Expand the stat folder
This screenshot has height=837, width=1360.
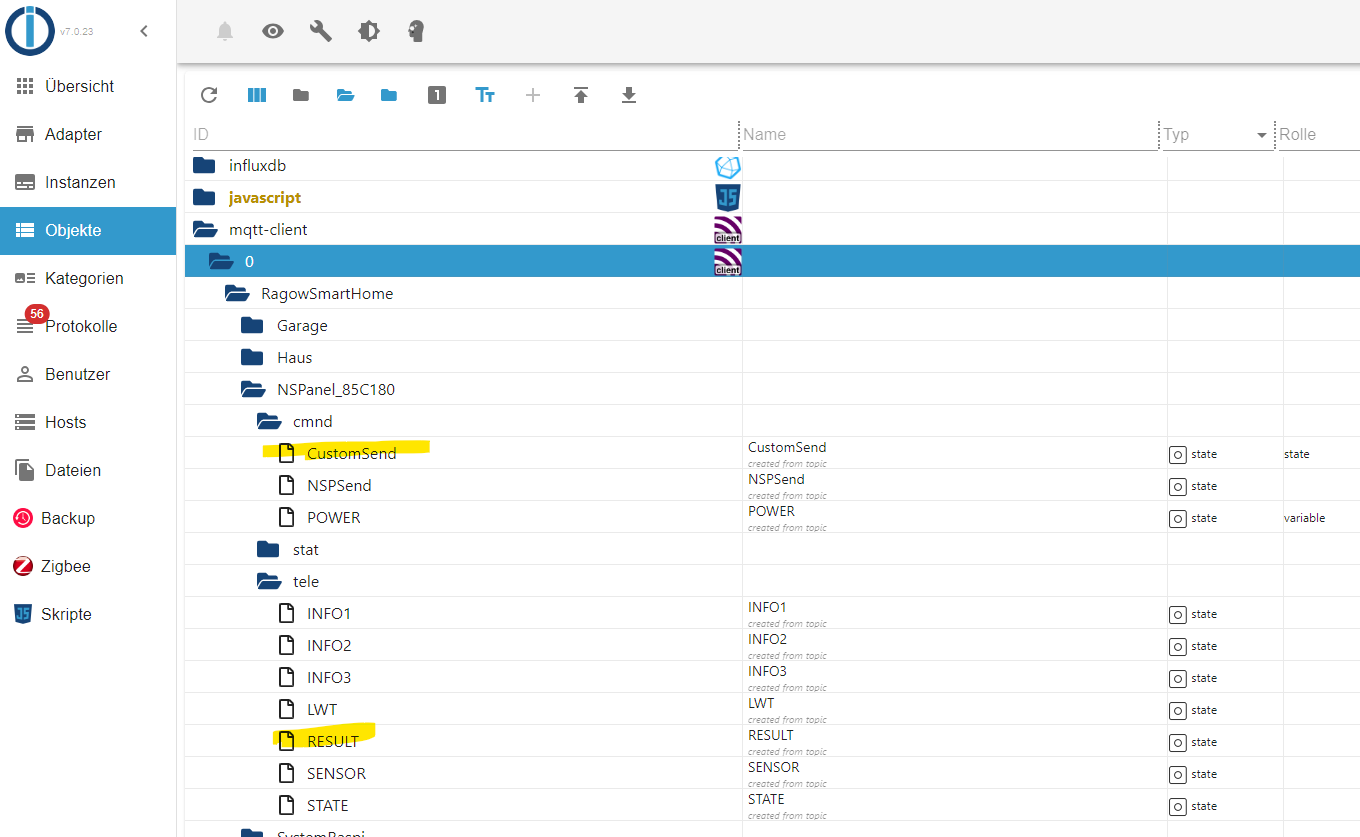pyautogui.click(x=268, y=549)
